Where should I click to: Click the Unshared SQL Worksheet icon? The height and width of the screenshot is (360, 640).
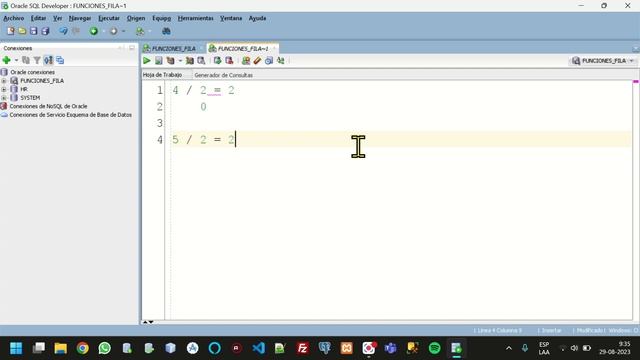tap(246, 61)
